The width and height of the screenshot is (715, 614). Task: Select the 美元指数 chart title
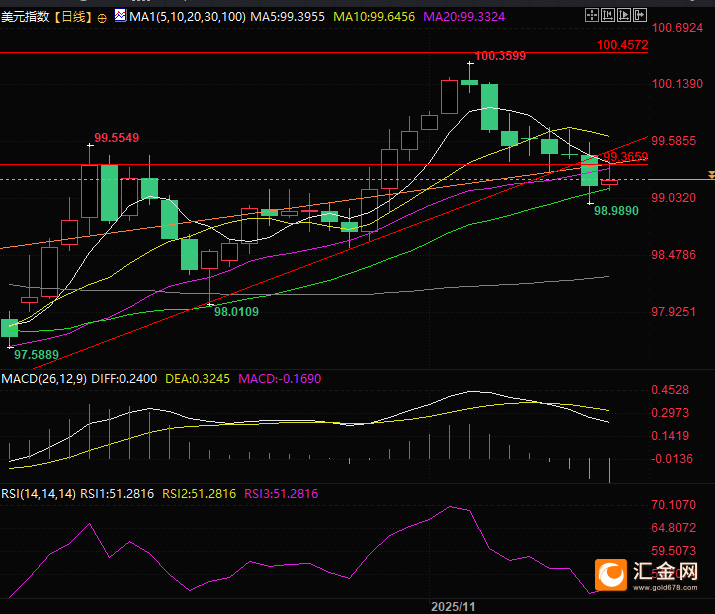(25, 17)
